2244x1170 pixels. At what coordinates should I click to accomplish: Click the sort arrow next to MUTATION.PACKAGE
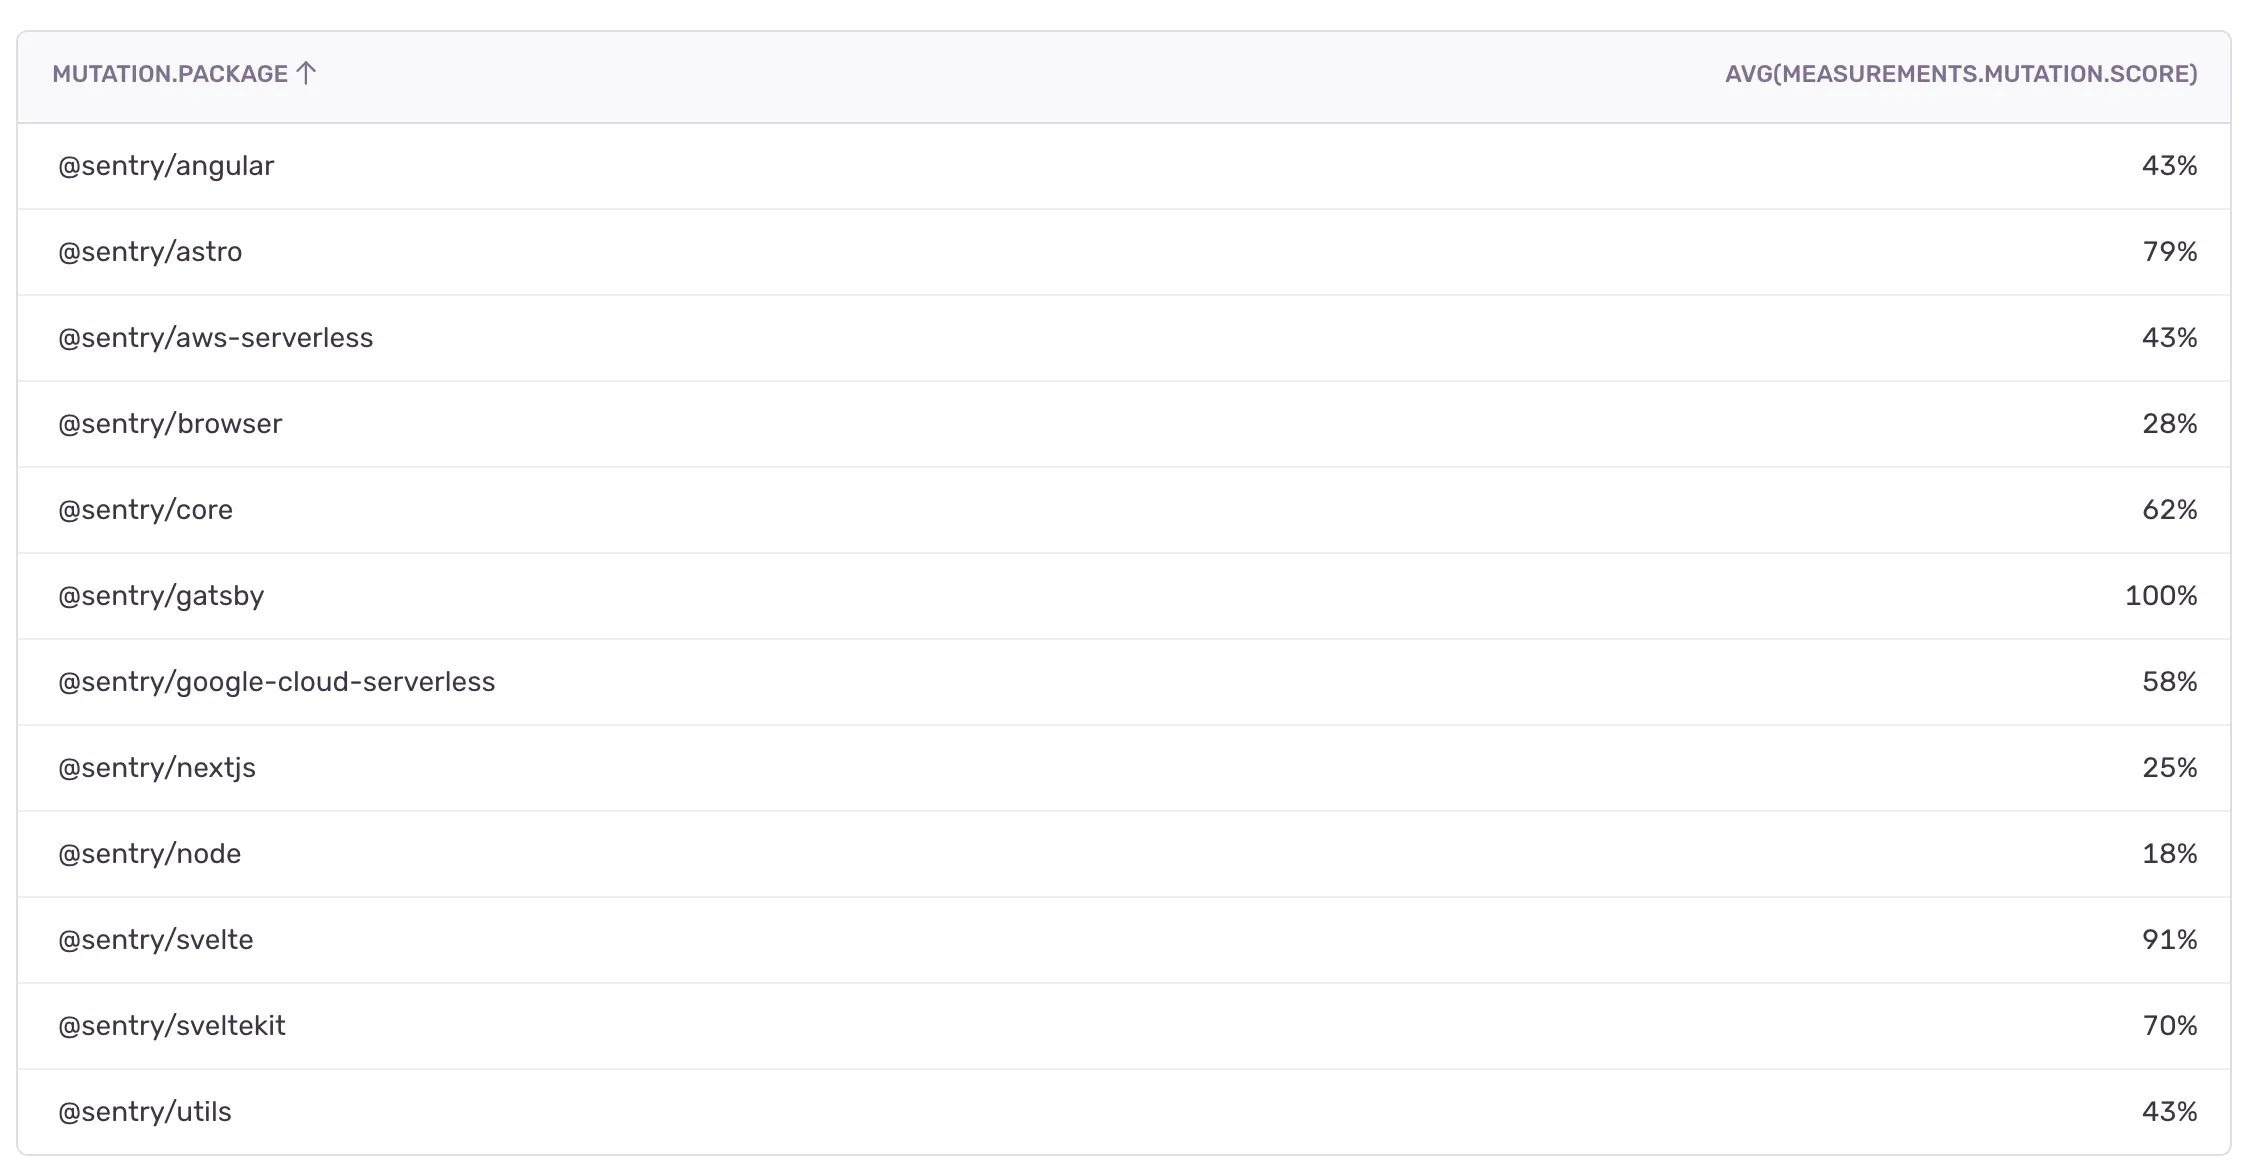[x=308, y=72]
